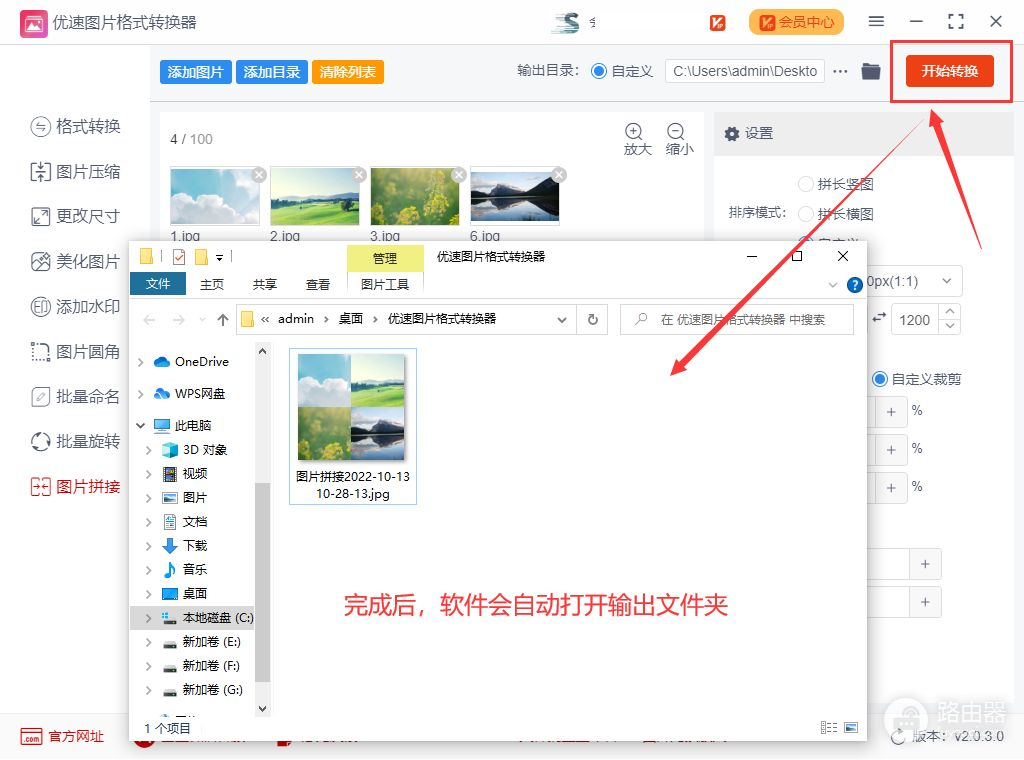The height and width of the screenshot is (760, 1024).
Task: Expand the 3D 对象 tree node
Action: (148, 450)
